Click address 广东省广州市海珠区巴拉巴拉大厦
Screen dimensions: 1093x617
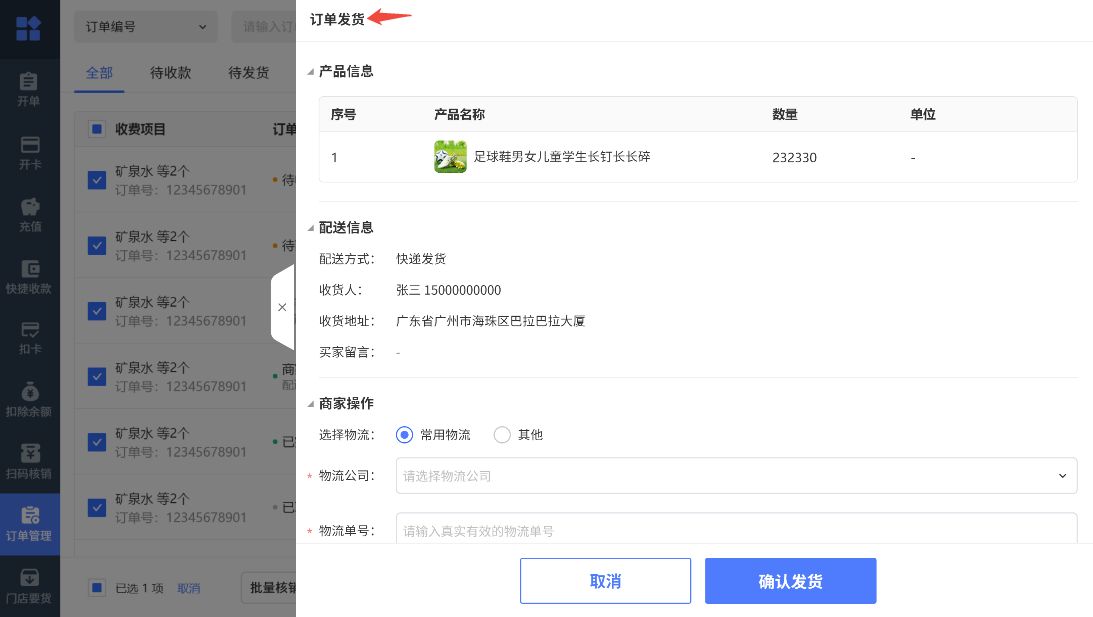click(490, 321)
